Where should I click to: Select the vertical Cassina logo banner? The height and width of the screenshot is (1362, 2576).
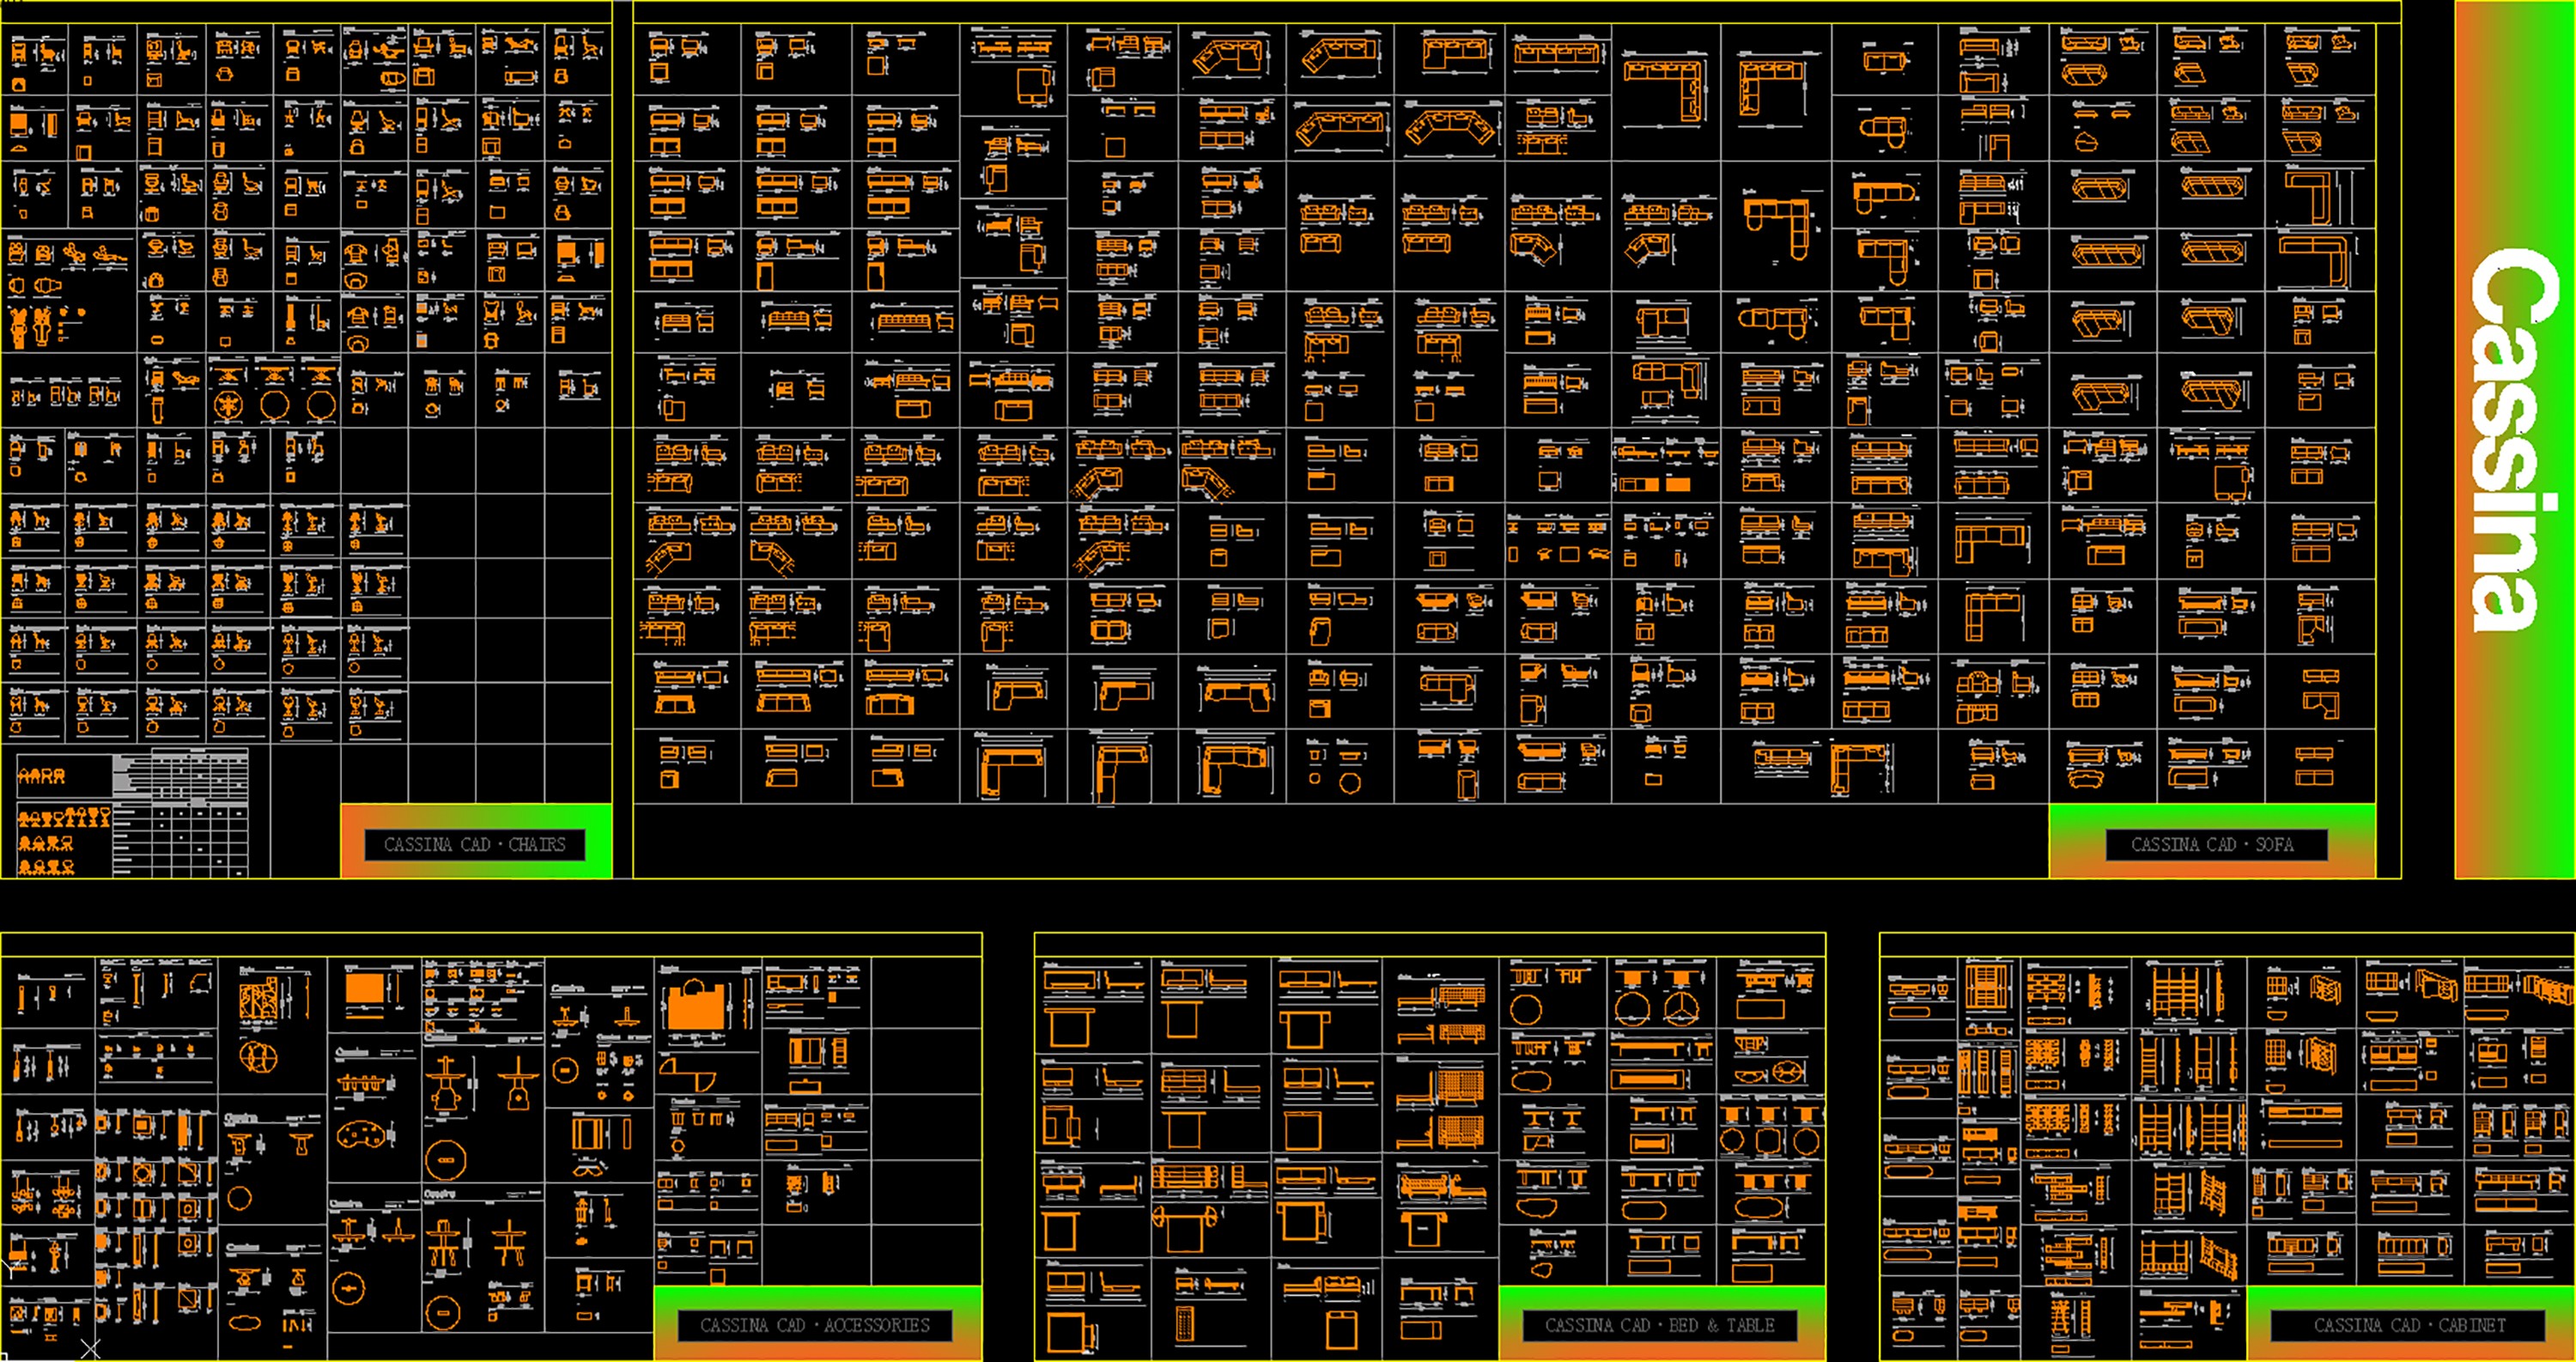point(2514,440)
